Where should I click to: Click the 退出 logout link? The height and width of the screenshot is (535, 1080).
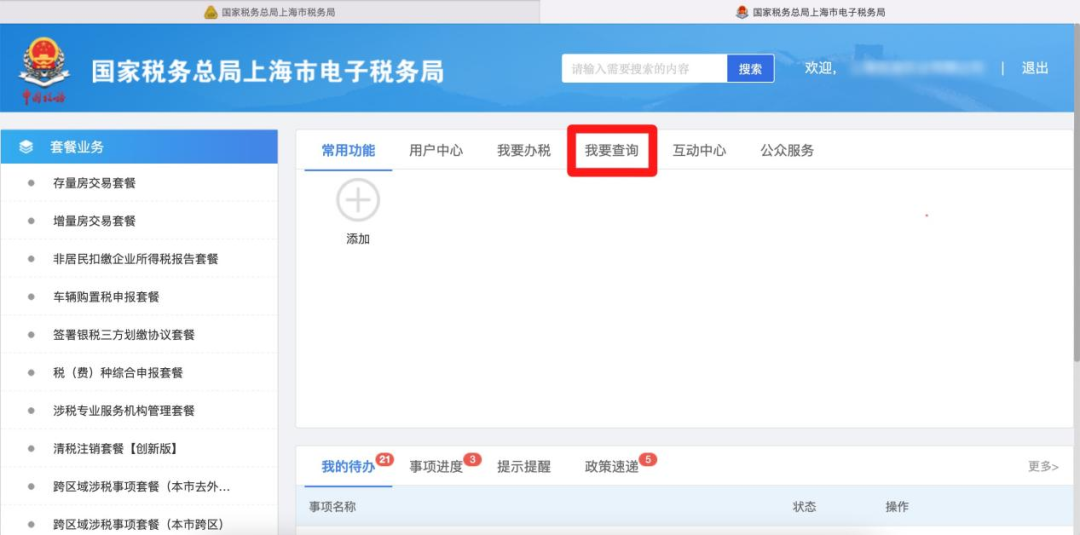[x=1035, y=69]
